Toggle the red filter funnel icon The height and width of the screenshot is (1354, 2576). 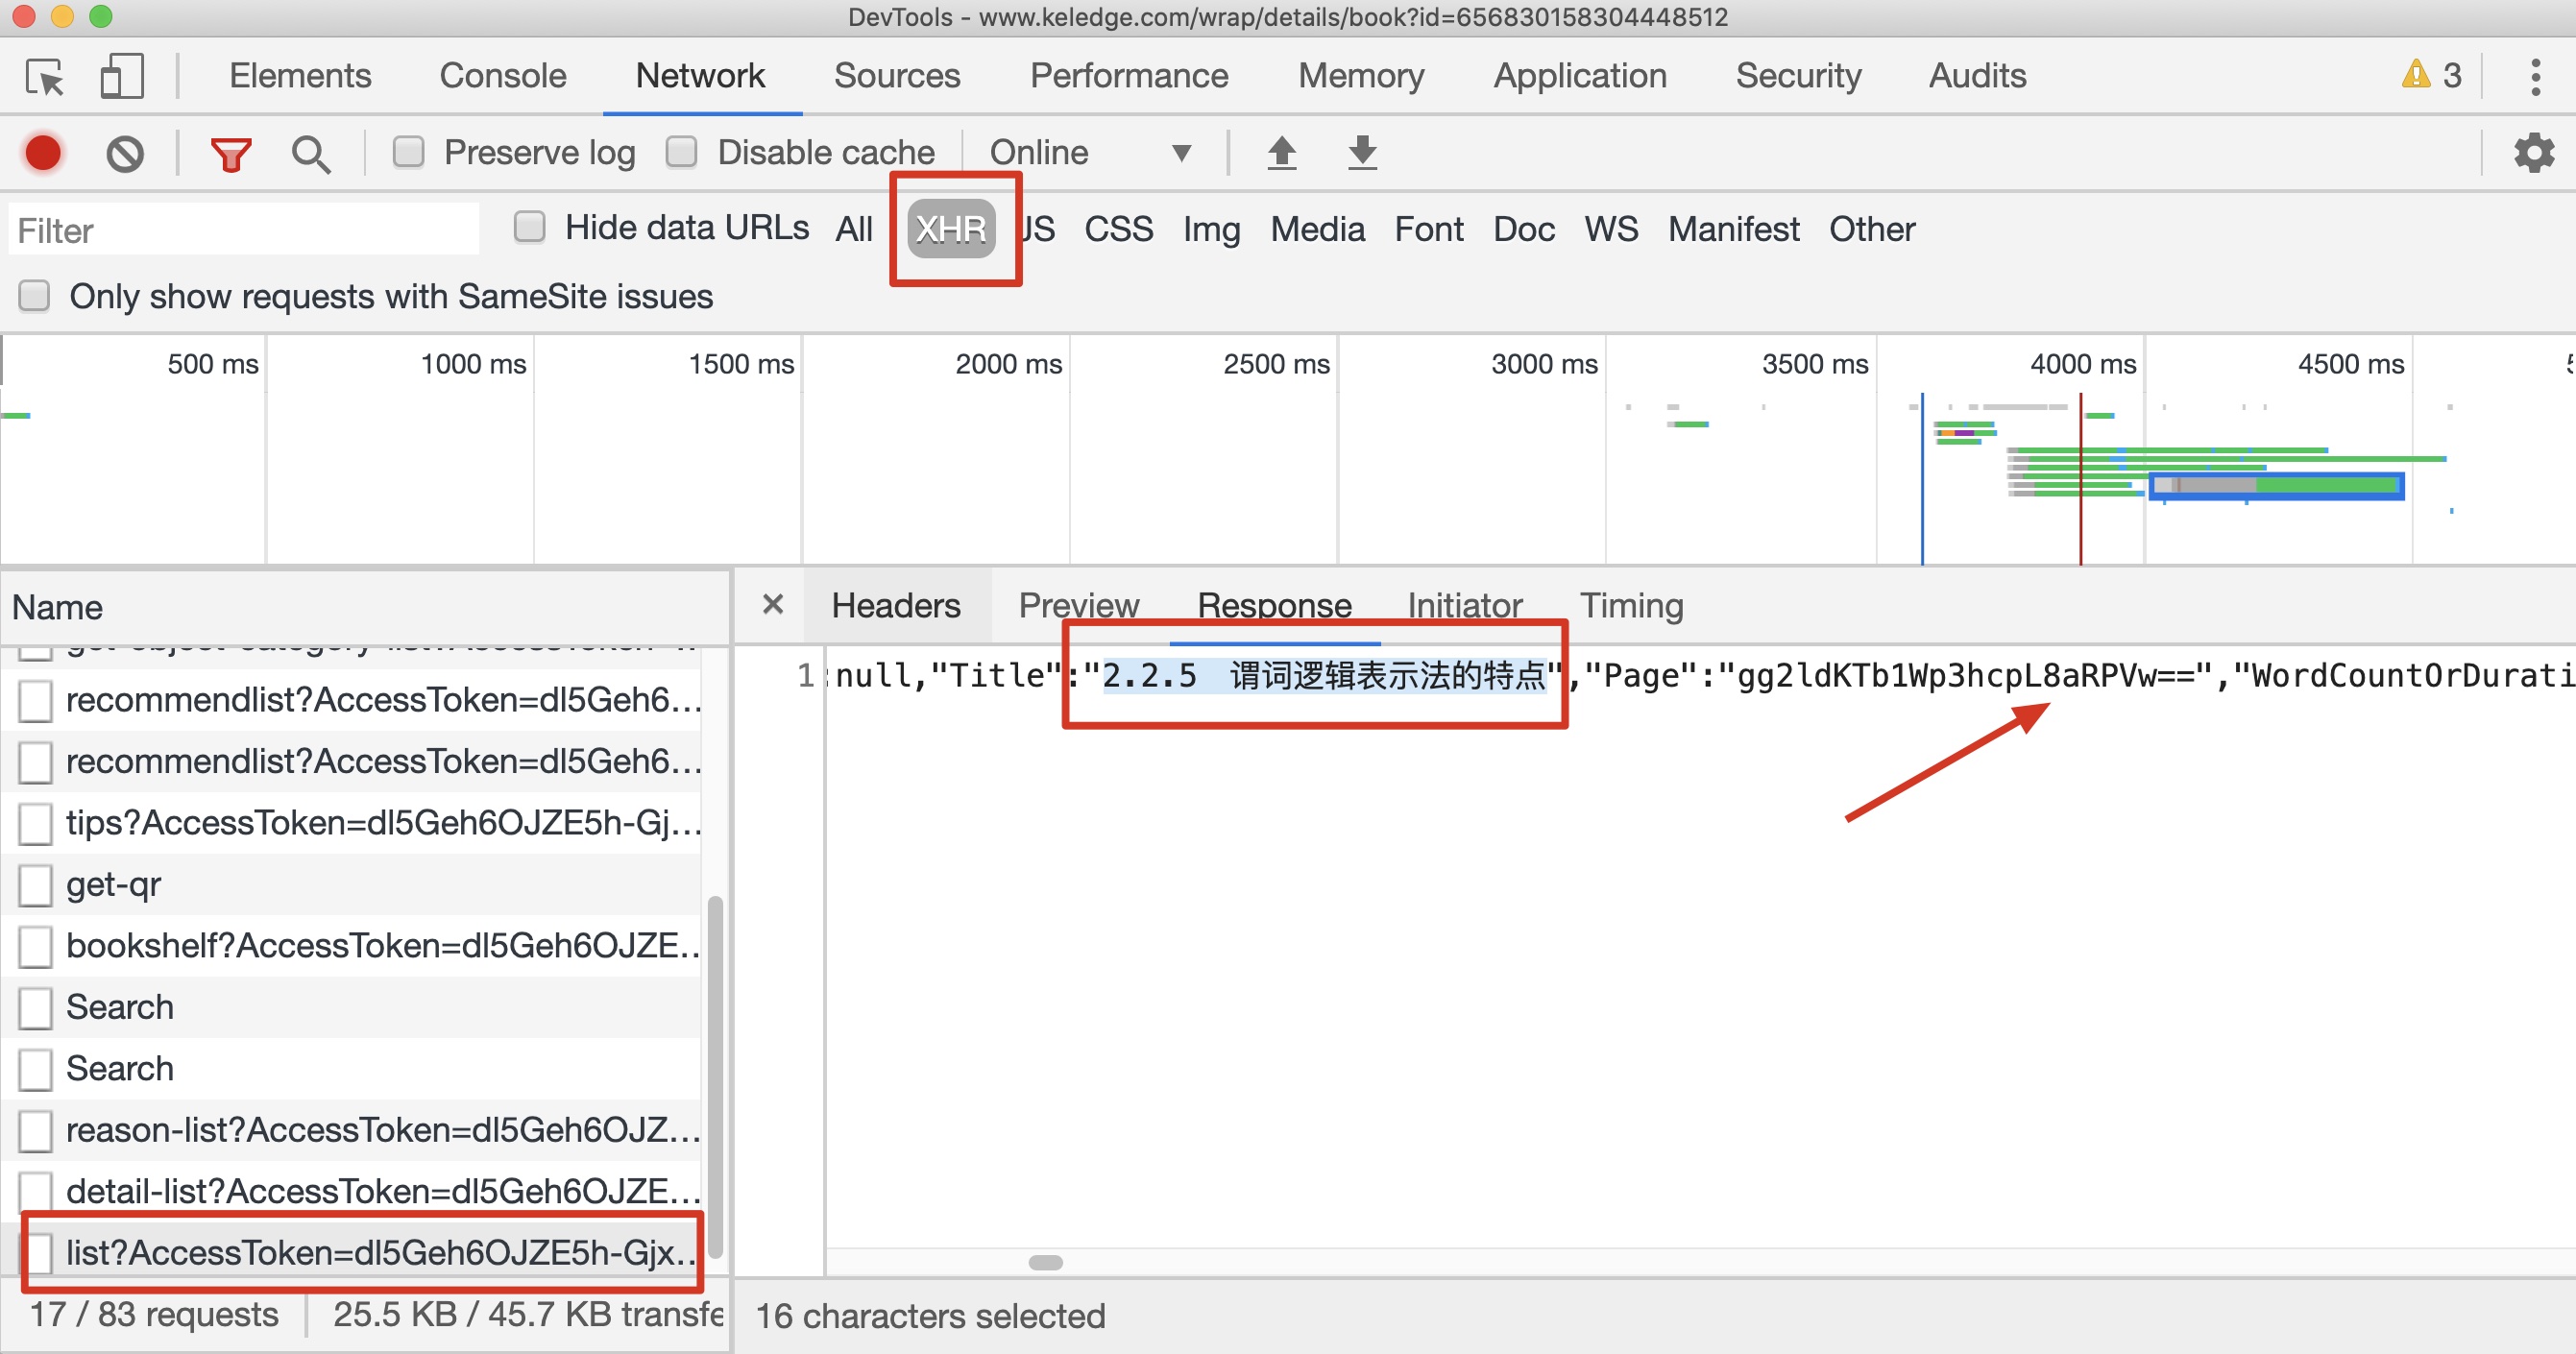click(230, 153)
